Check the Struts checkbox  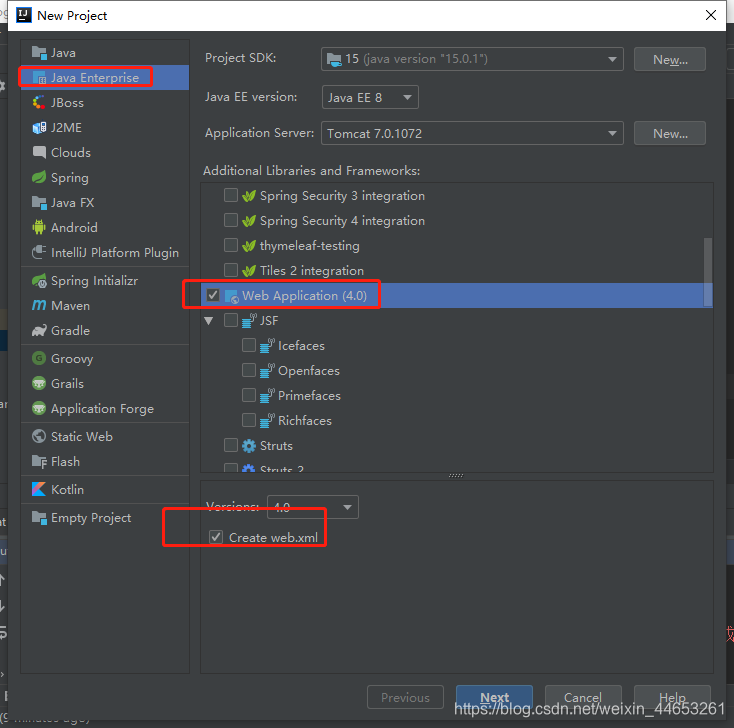point(231,445)
